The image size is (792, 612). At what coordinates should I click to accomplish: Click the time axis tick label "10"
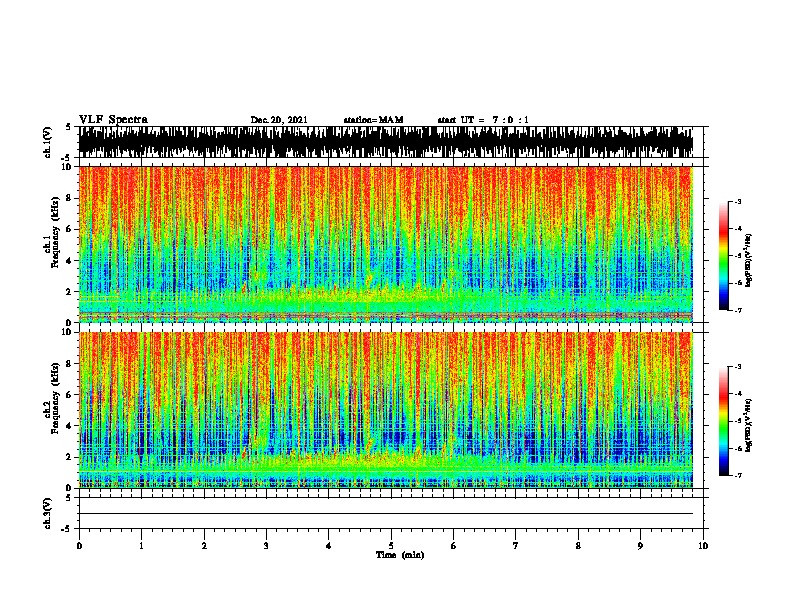point(703,545)
